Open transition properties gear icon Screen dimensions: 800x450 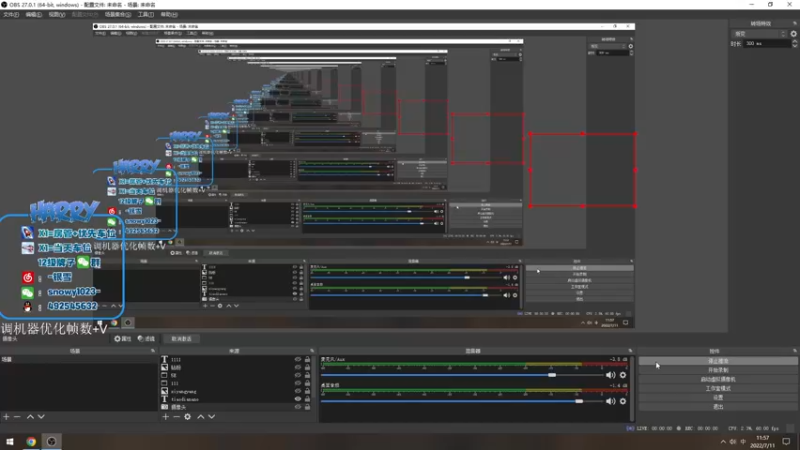(793, 34)
